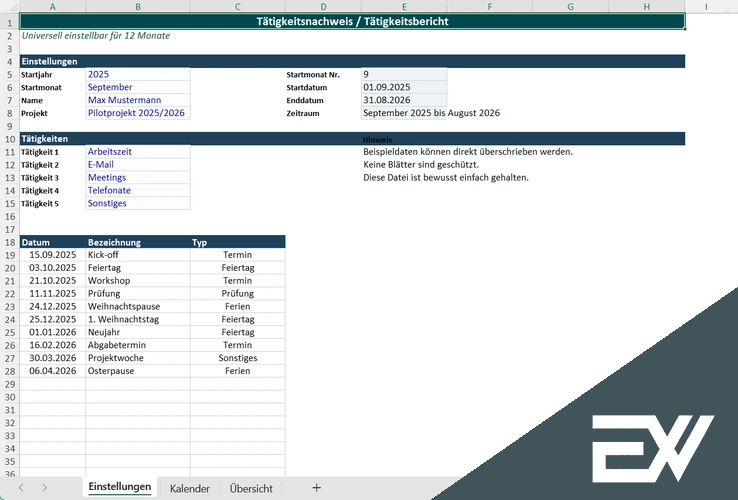Click the select-all corner above row 1
The width and height of the screenshot is (738, 500).
tap(9, 7)
